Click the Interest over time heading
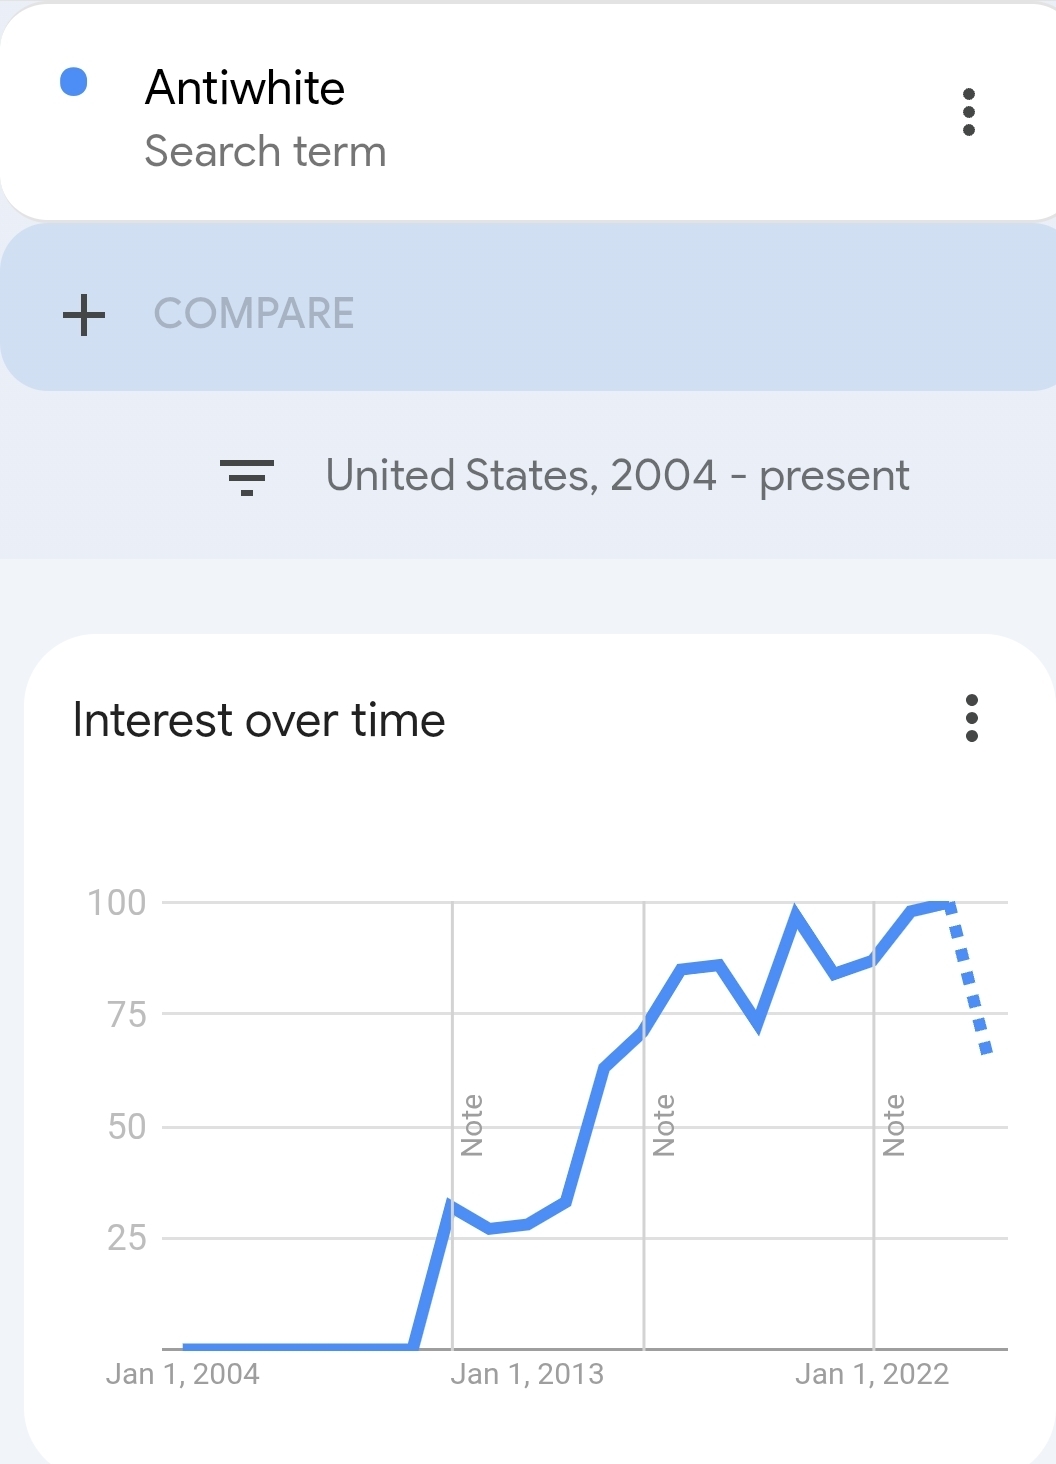This screenshot has height=1464, width=1056. click(x=259, y=720)
